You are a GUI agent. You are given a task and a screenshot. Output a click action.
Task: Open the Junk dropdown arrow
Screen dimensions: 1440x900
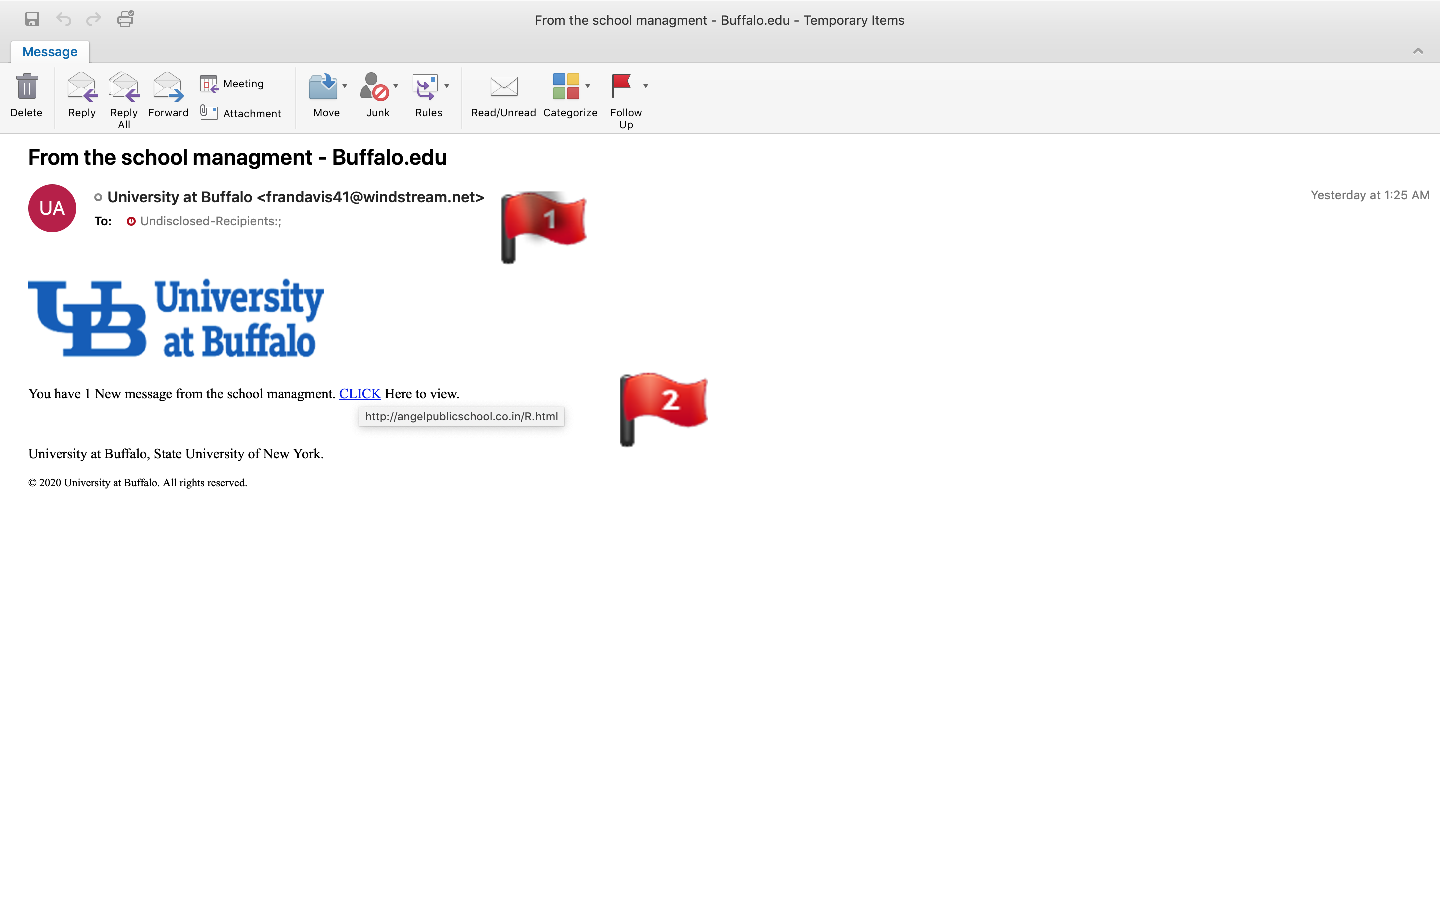(x=396, y=86)
